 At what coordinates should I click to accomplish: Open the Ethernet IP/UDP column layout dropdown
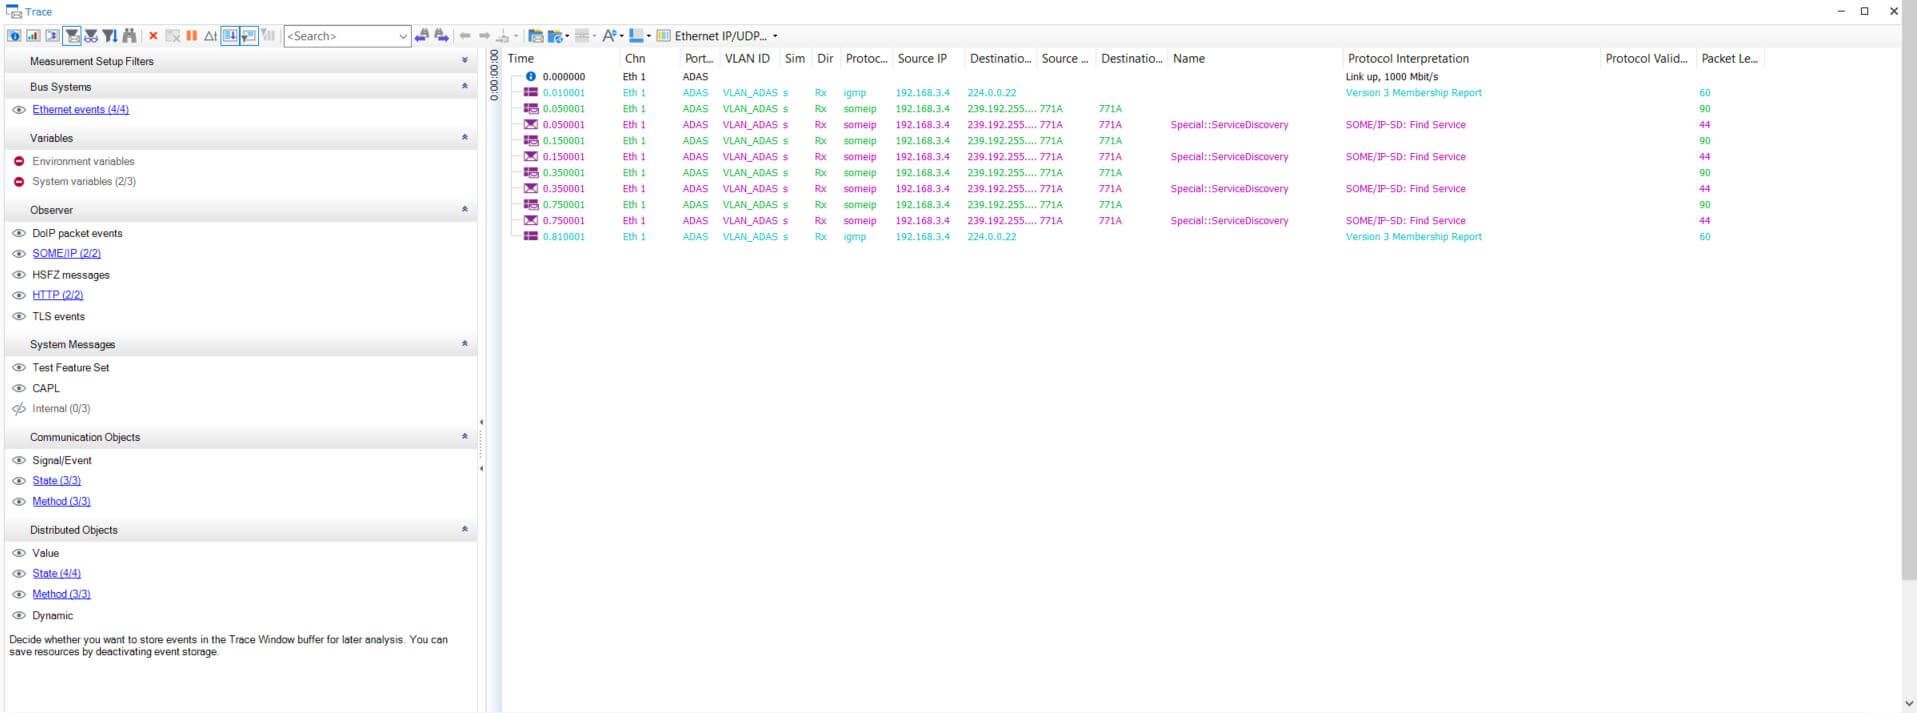[x=775, y=36]
